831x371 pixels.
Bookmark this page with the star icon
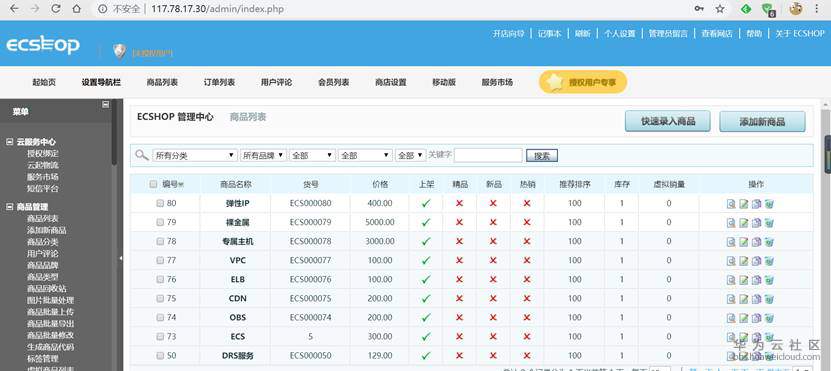click(720, 9)
